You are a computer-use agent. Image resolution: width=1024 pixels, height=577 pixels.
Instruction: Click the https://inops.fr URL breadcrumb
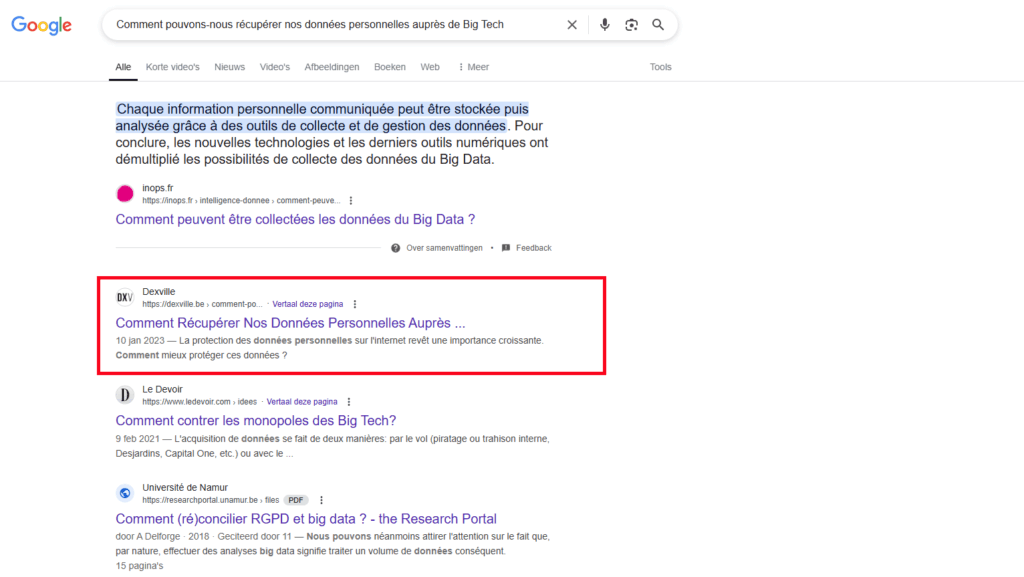[241, 200]
